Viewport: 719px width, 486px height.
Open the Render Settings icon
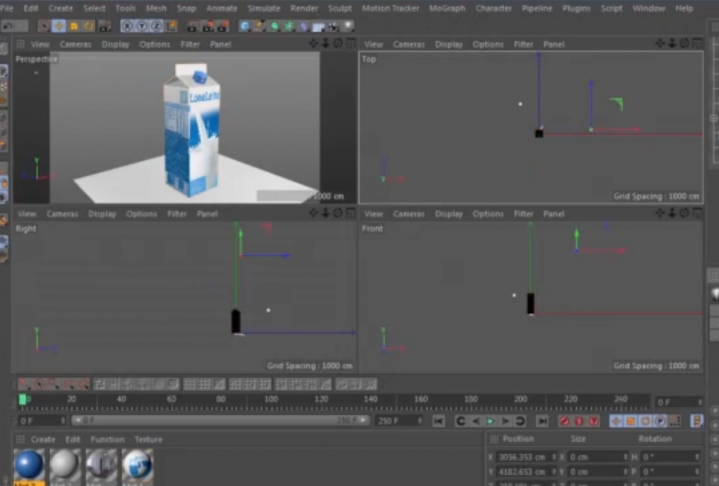223,26
